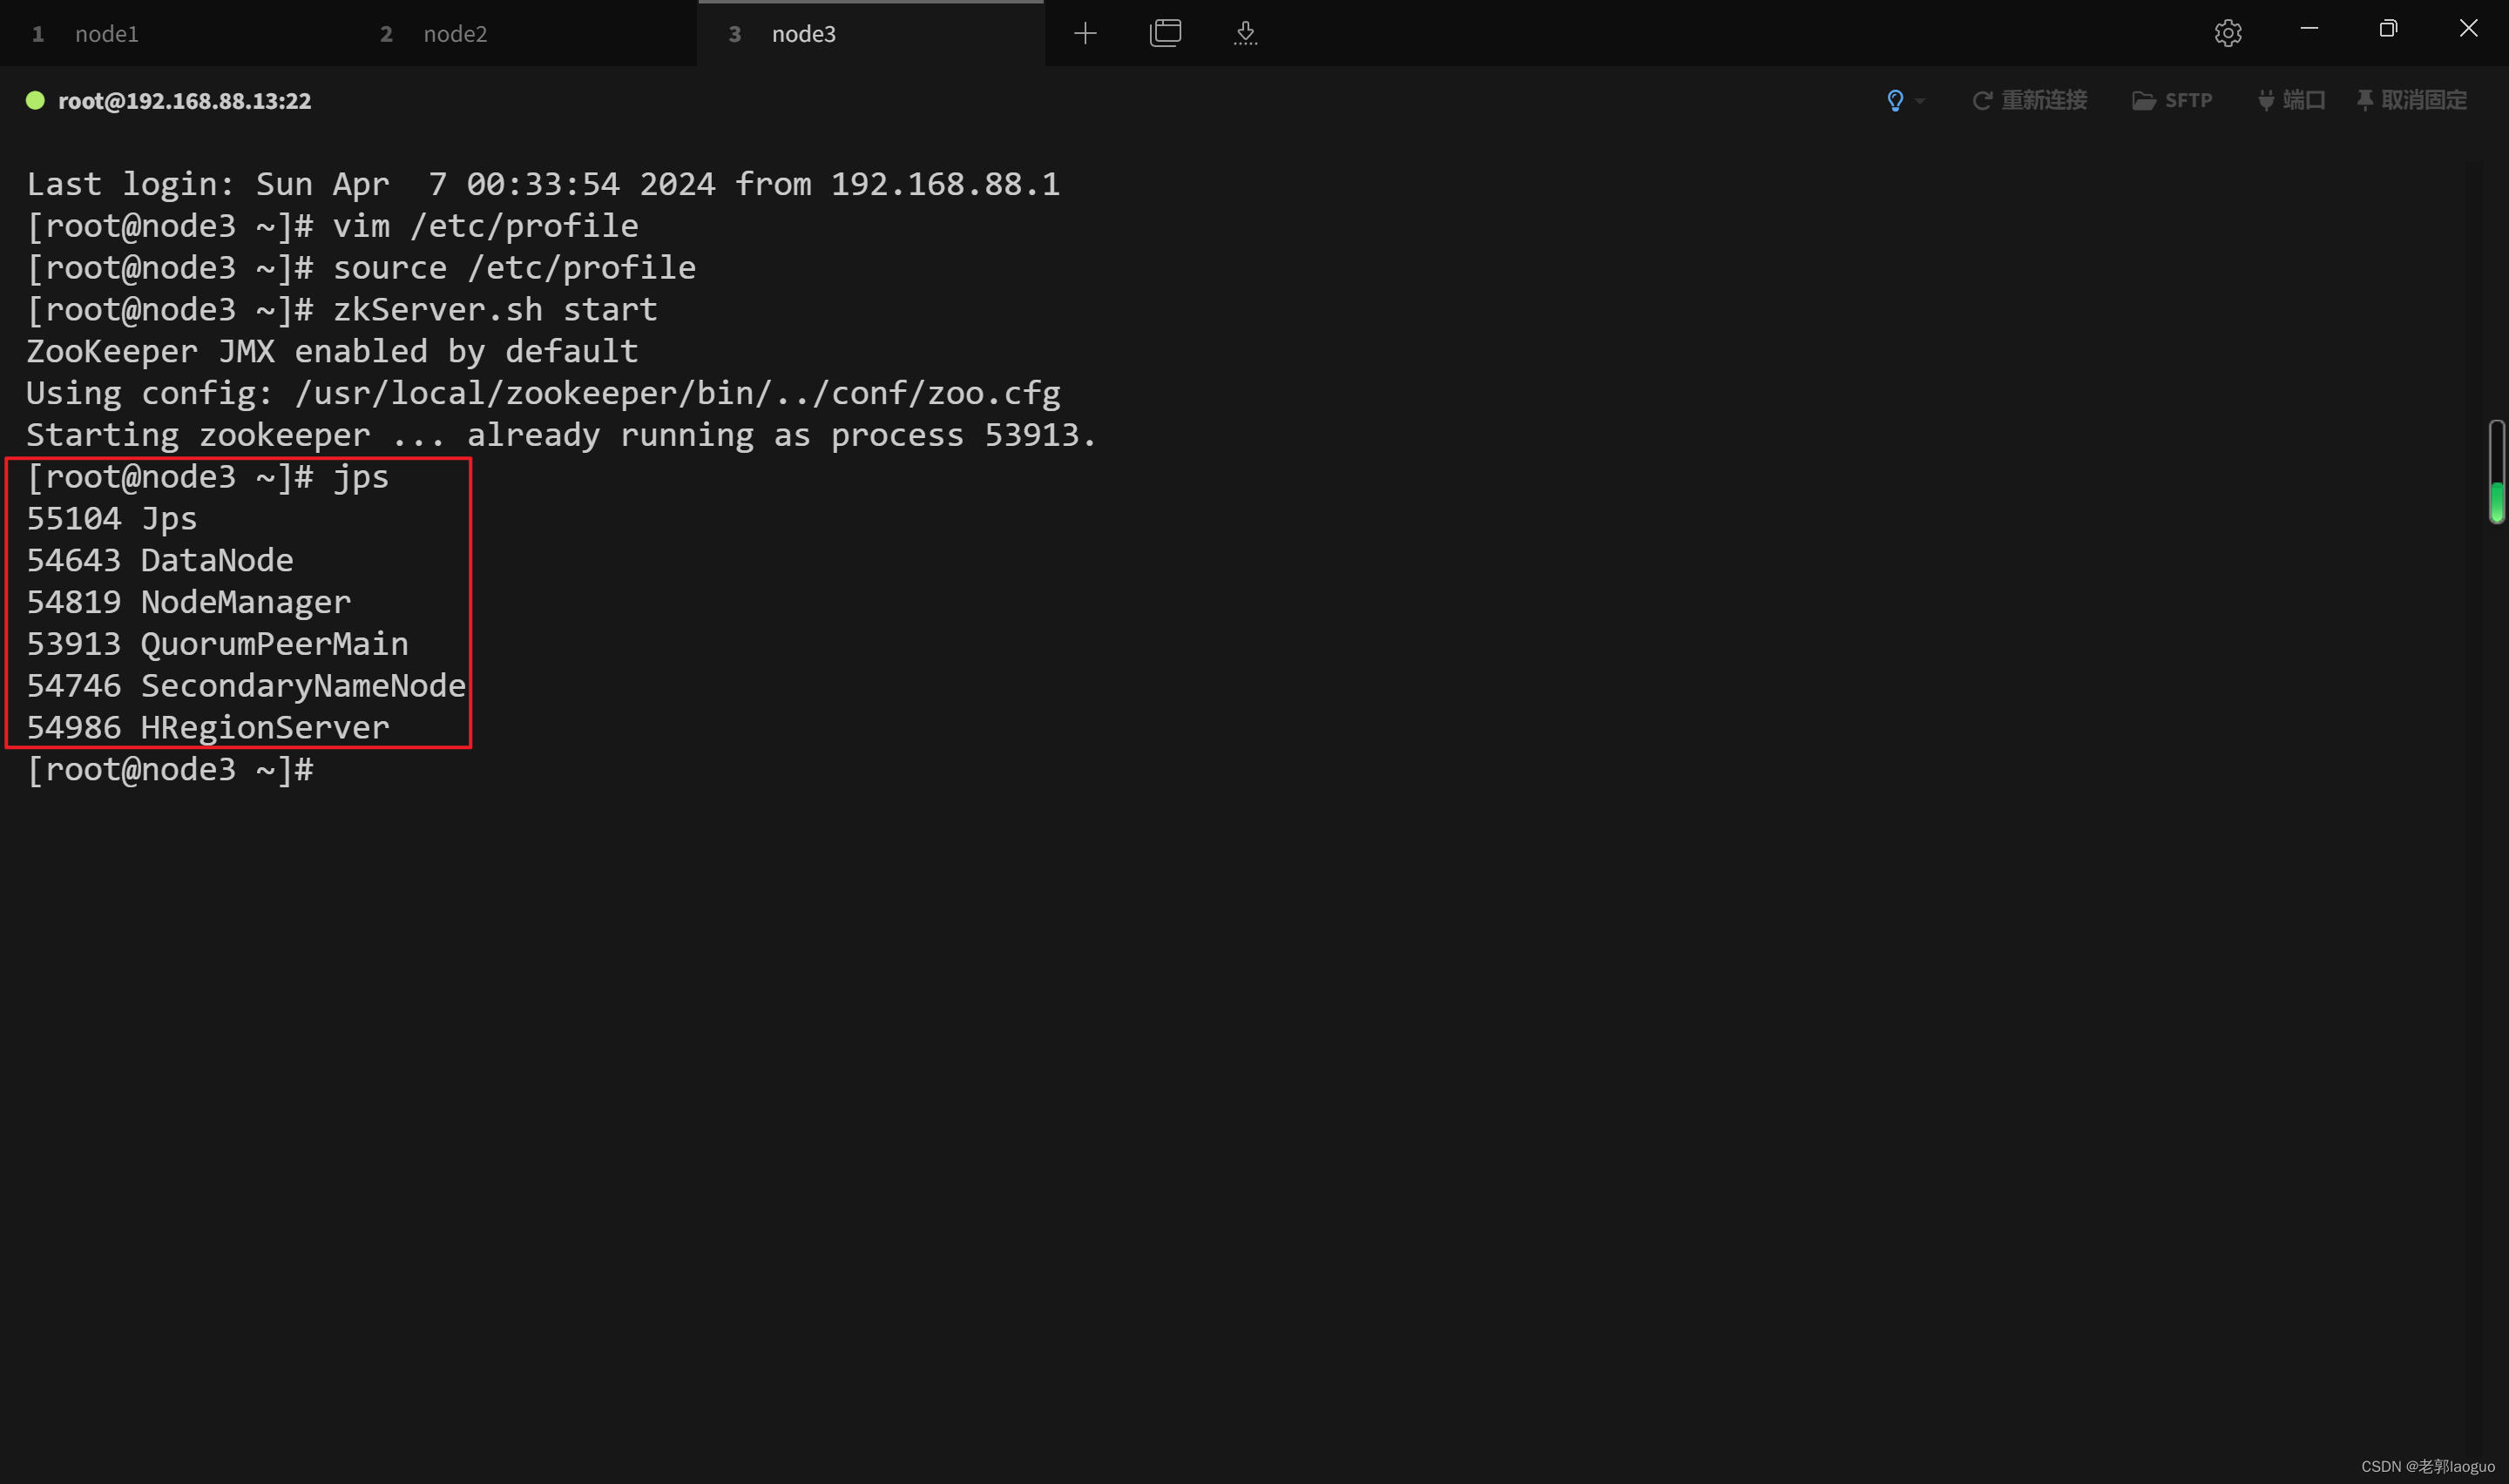Image resolution: width=2509 pixels, height=1484 pixels.
Task: Toggle 取消固定 unpin toolbar
Action: pos(2412,100)
